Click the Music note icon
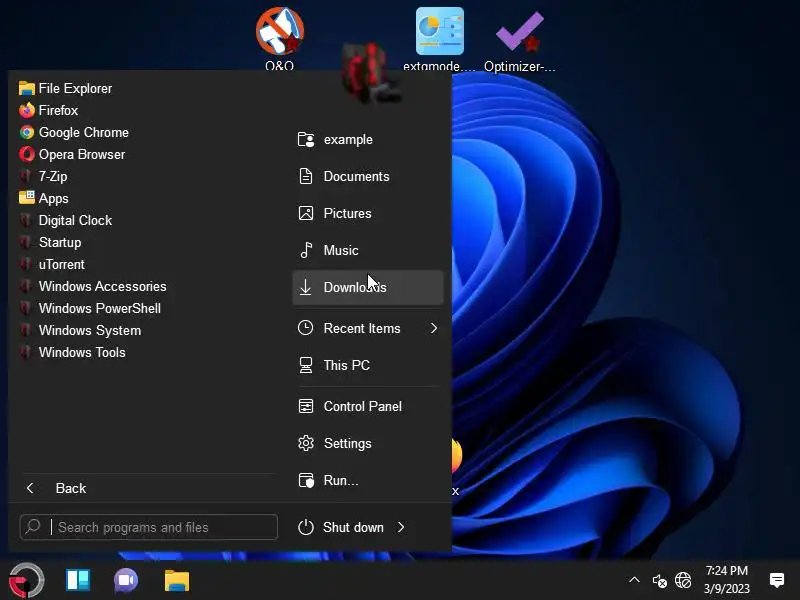 click(306, 250)
